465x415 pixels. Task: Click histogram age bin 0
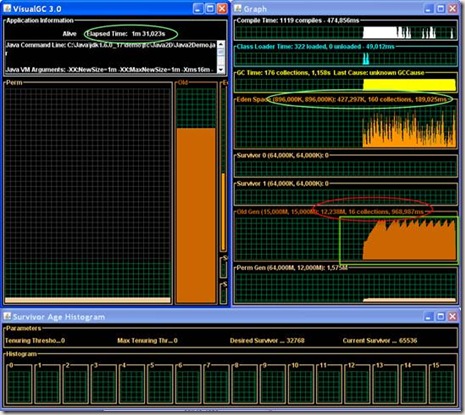pos(20,384)
